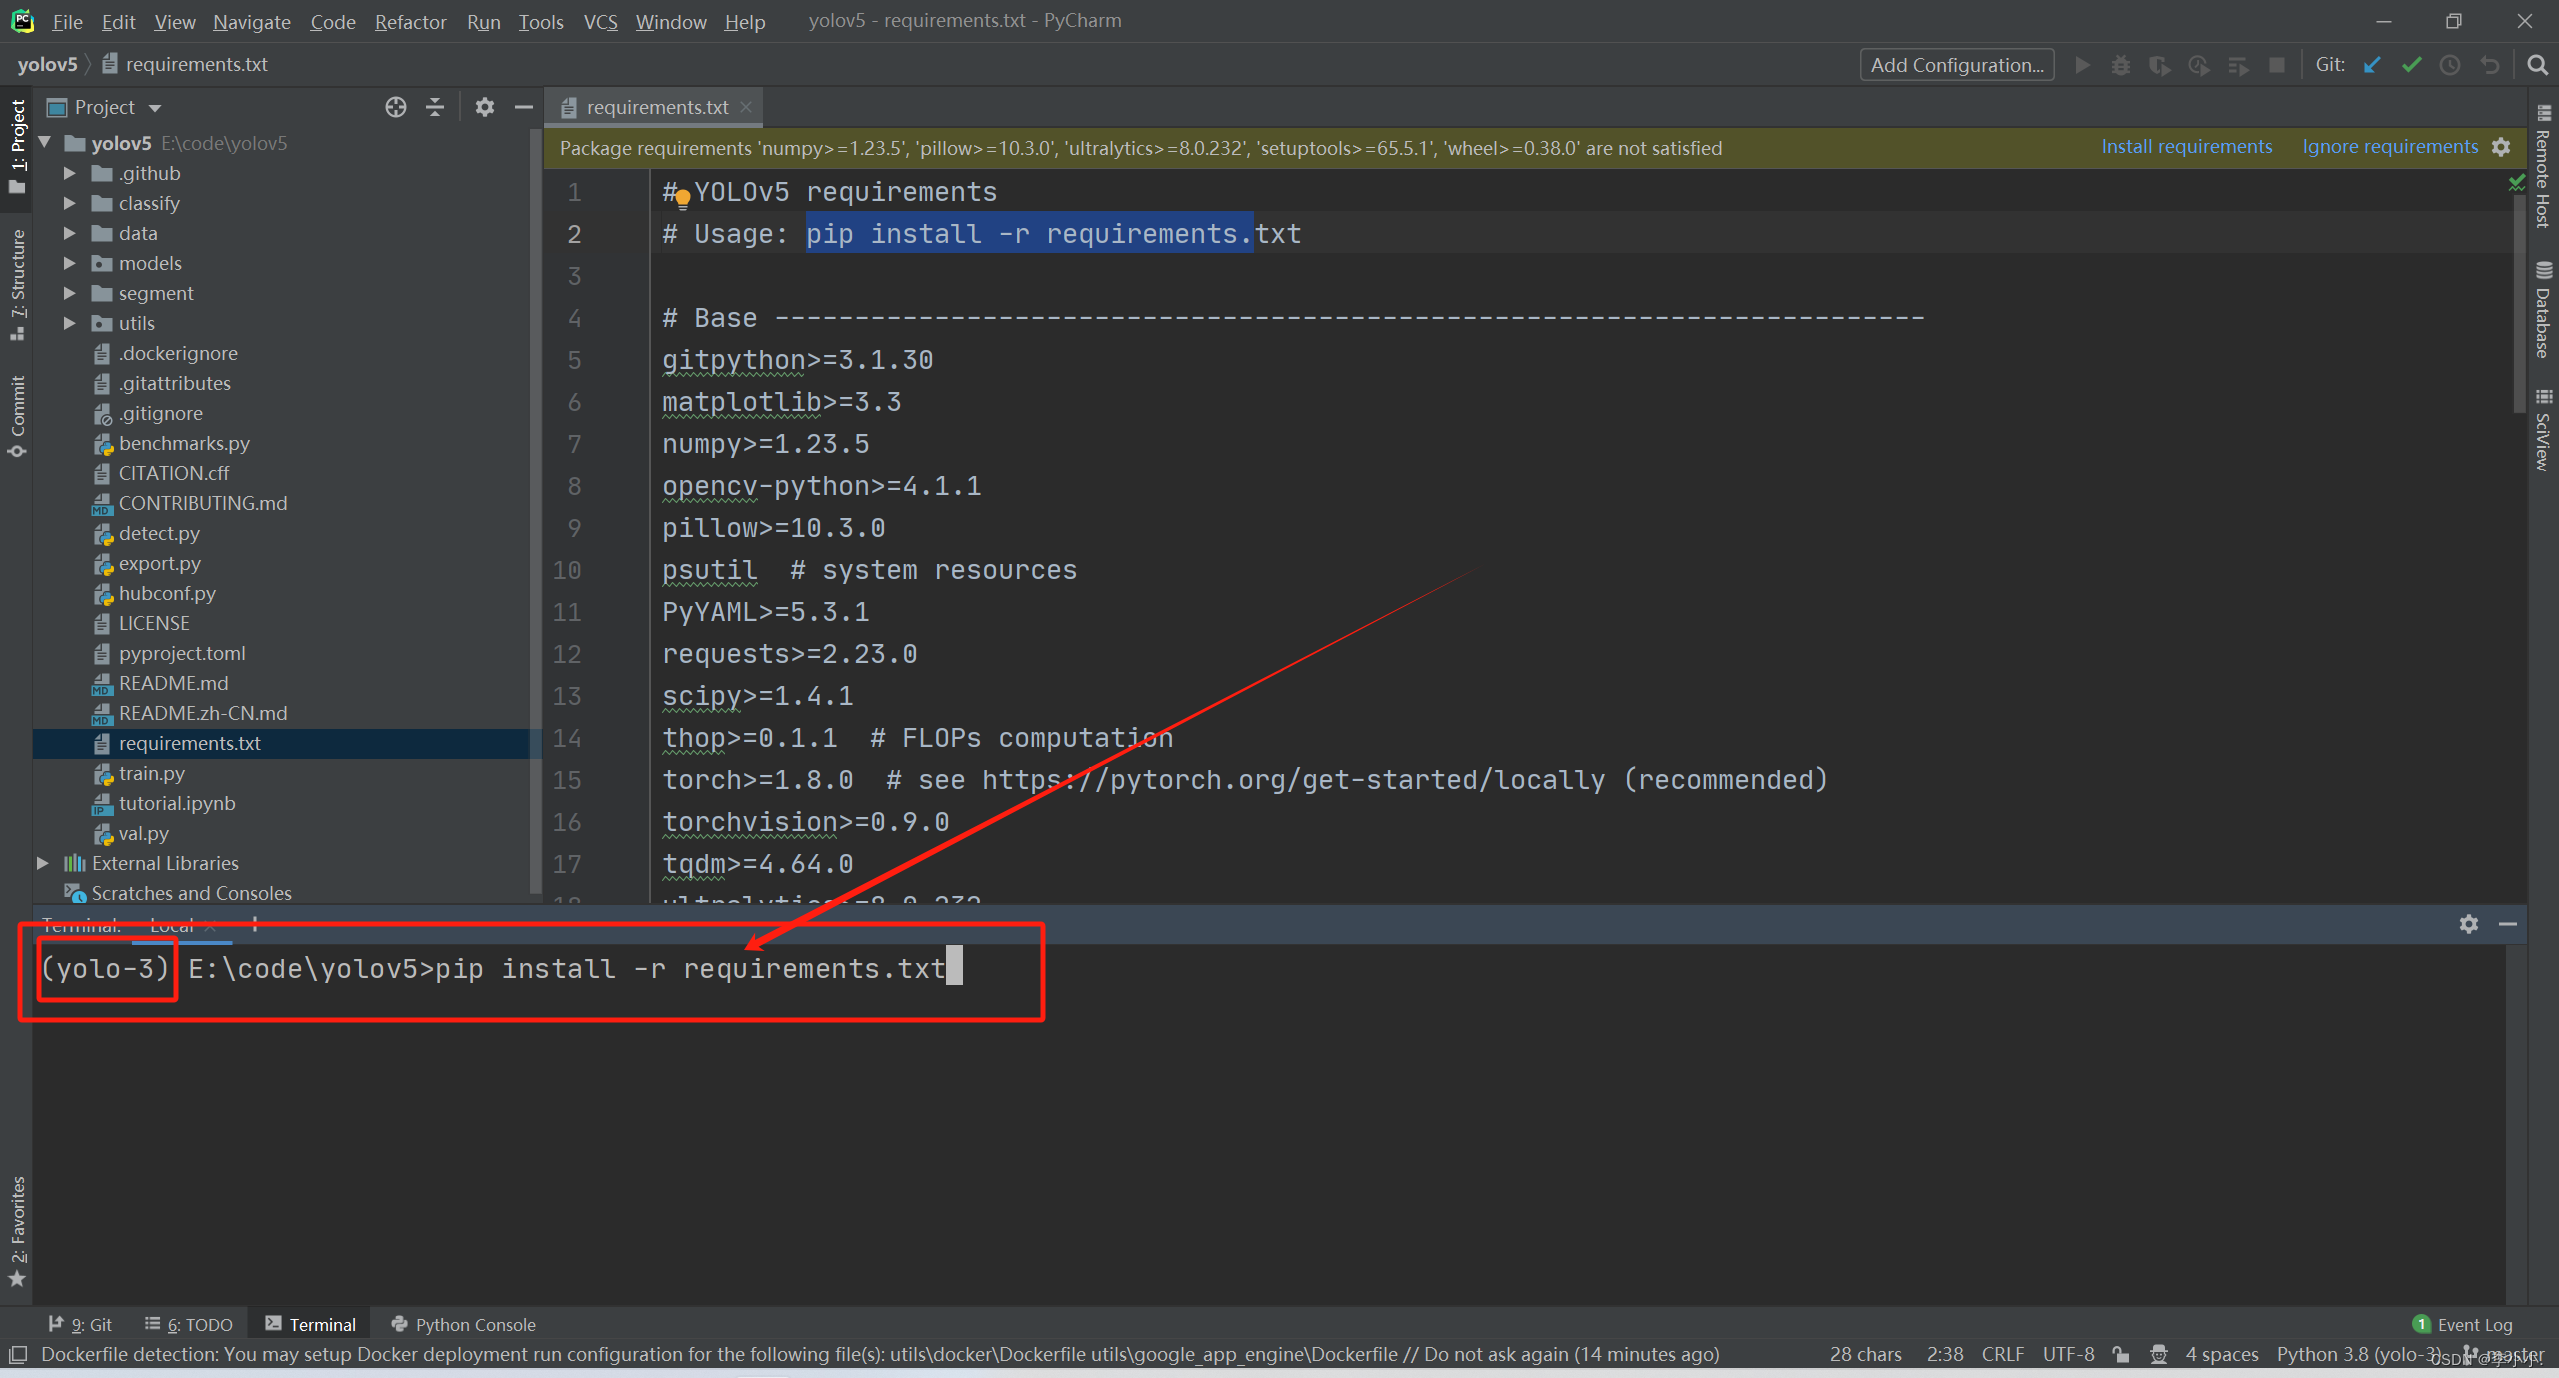Viewport: 2559px width, 1378px height.
Task: Open Search Everywhere magnifier icon
Action: pyautogui.click(x=2537, y=65)
